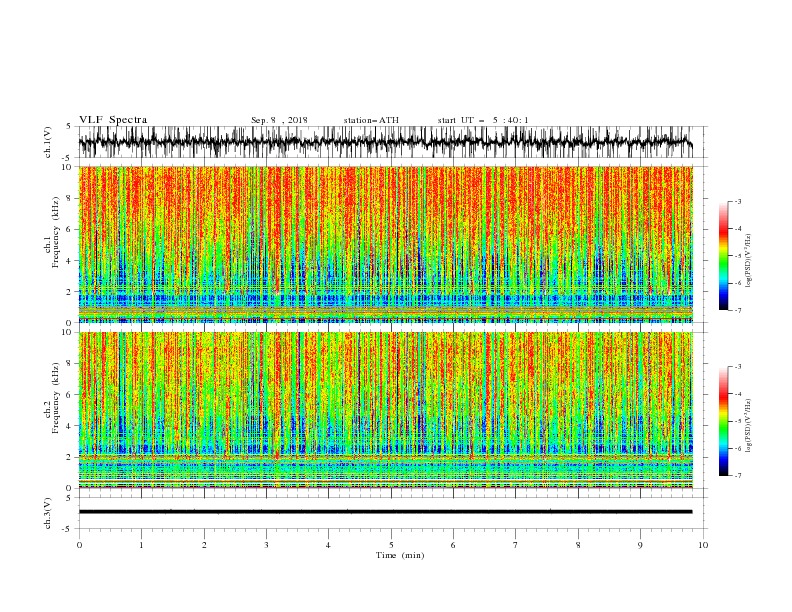Select the 'Sep. 8 , 2018' date label

pos(279,120)
